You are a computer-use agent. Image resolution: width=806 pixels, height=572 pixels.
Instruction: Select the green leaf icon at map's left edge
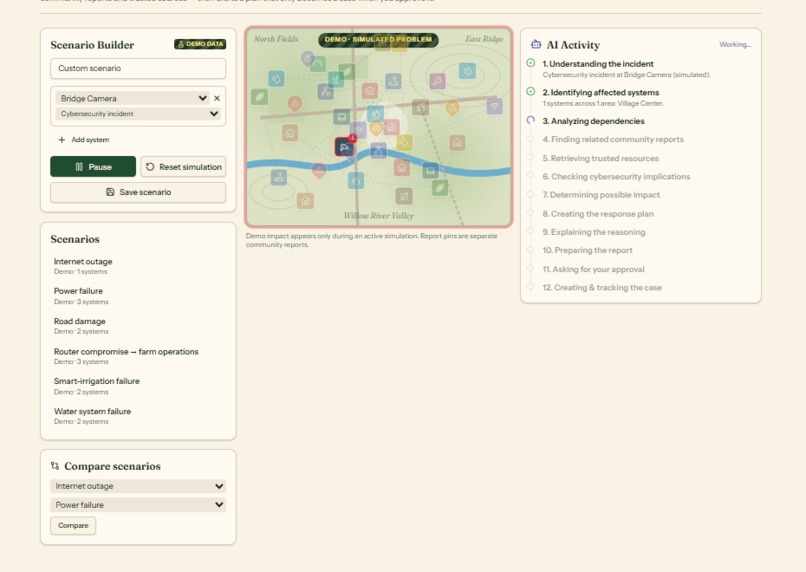(259, 97)
